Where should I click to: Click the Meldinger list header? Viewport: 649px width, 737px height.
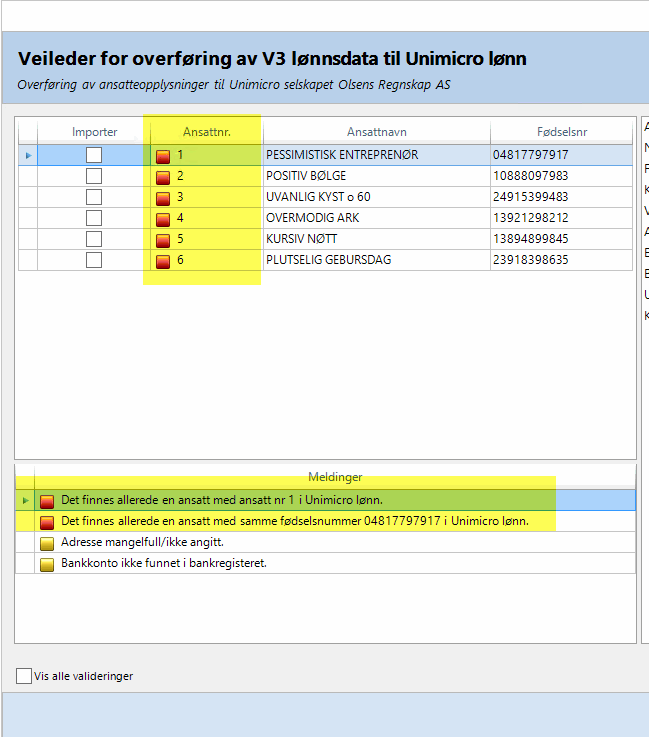(335, 477)
